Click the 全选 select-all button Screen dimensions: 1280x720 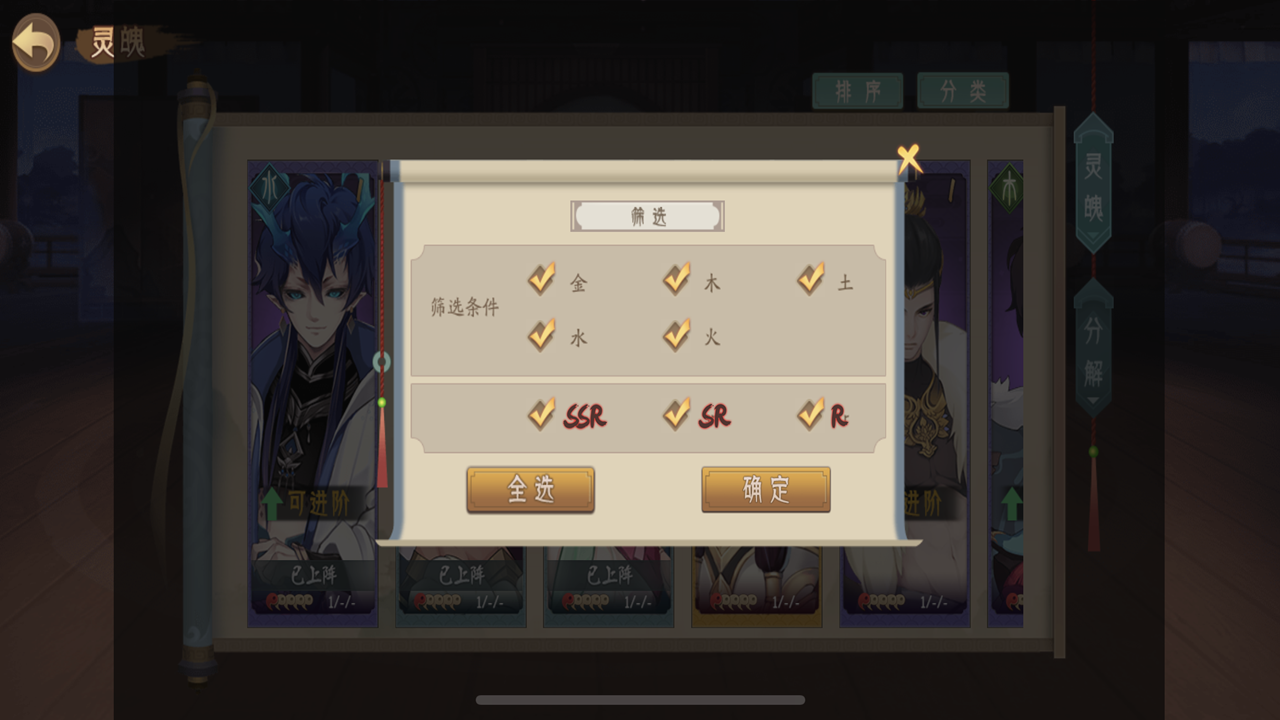530,490
